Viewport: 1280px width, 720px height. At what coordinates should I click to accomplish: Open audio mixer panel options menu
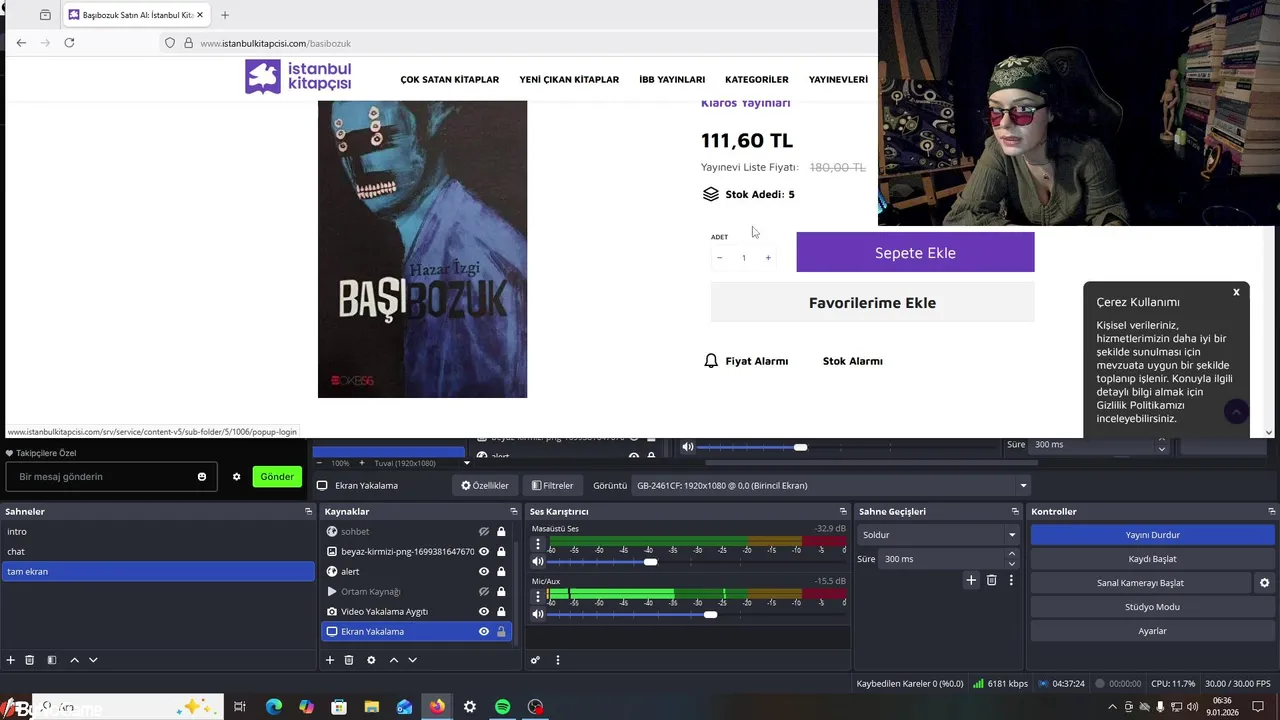tap(558, 660)
